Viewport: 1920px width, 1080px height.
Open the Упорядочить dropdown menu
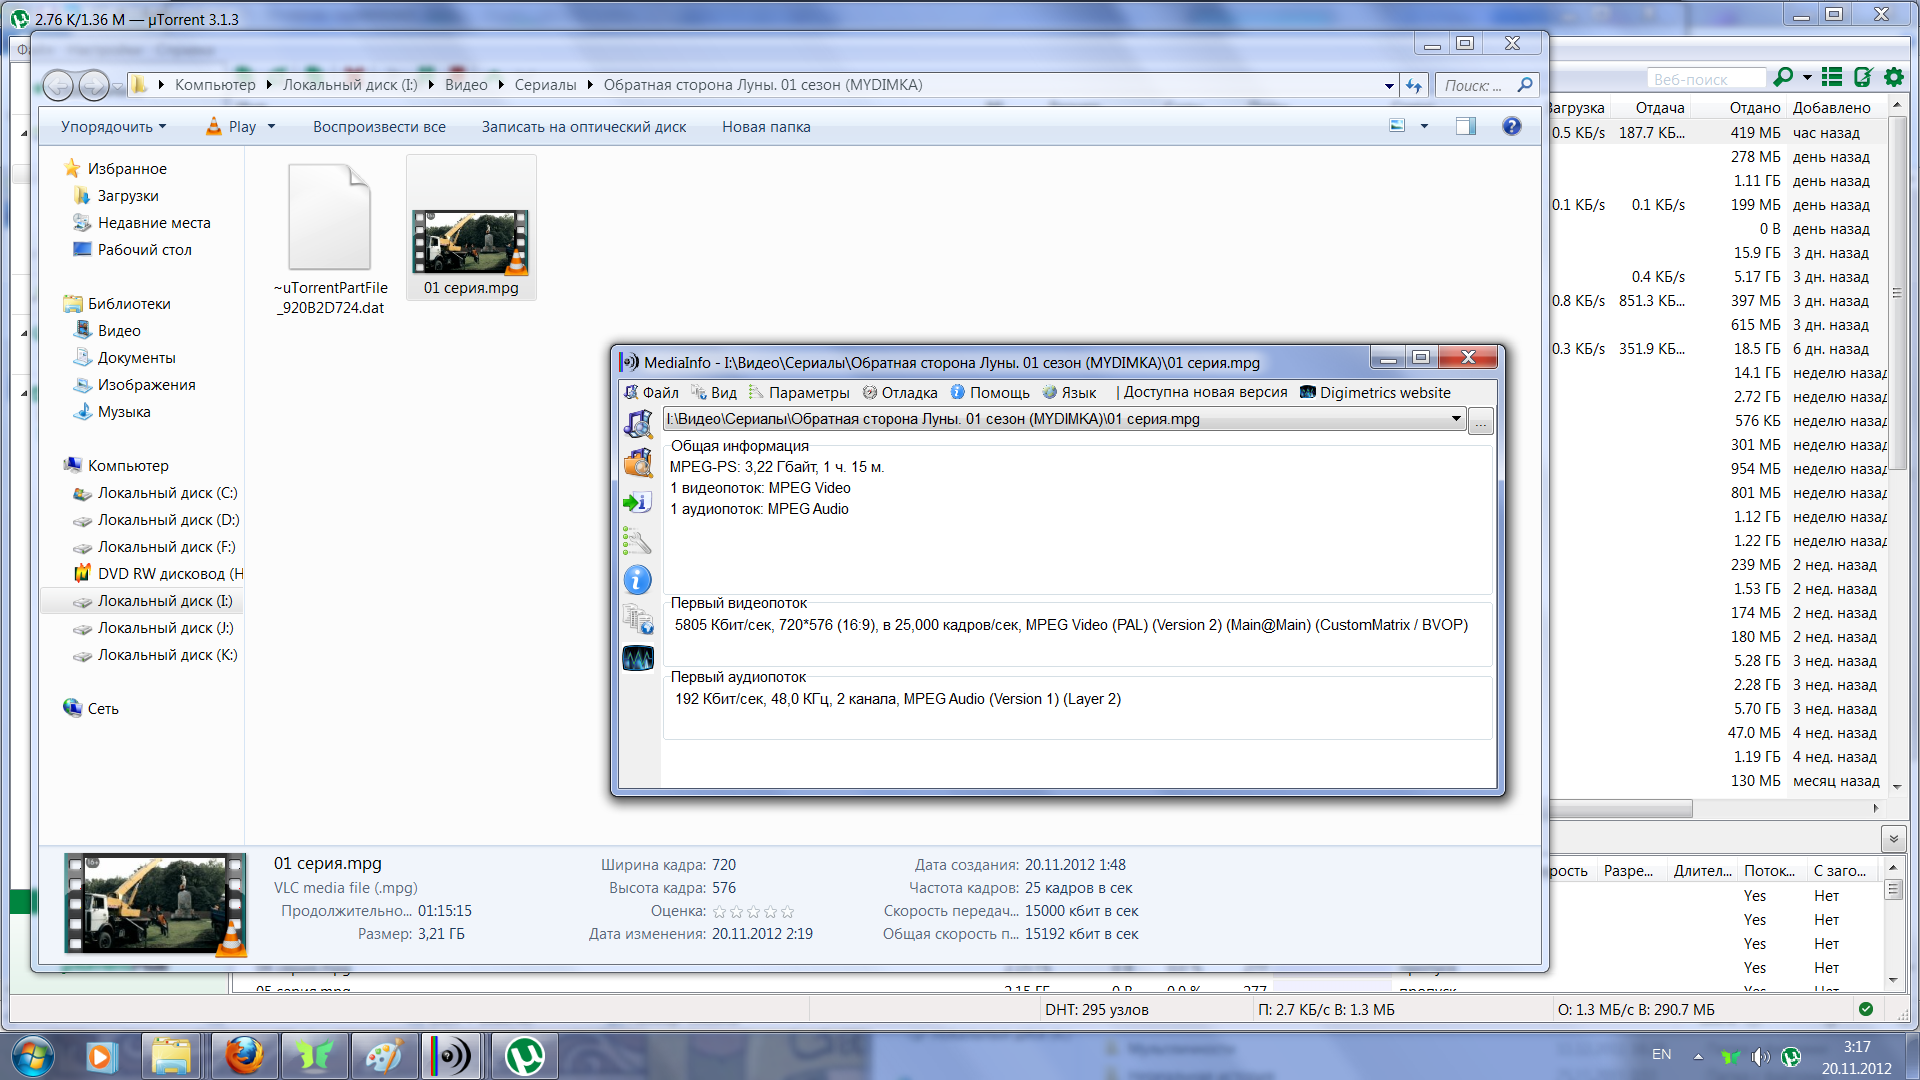(113, 127)
